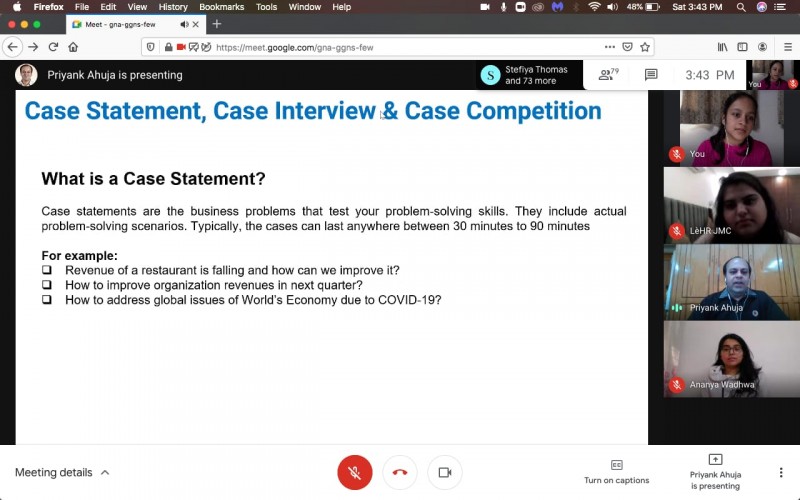The width and height of the screenshot is (800, 500).
Task: Reload the Meet page
Action: pyautogui.click(x=53, y=47)
